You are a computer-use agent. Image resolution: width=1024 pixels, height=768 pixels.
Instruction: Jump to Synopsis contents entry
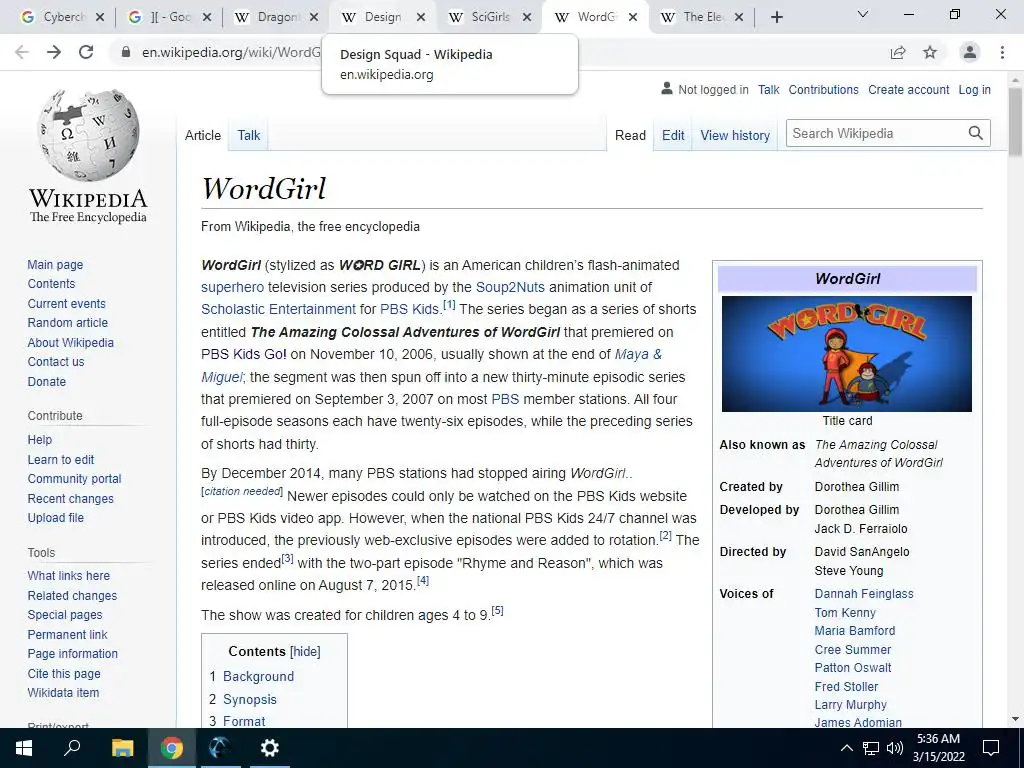250,699
